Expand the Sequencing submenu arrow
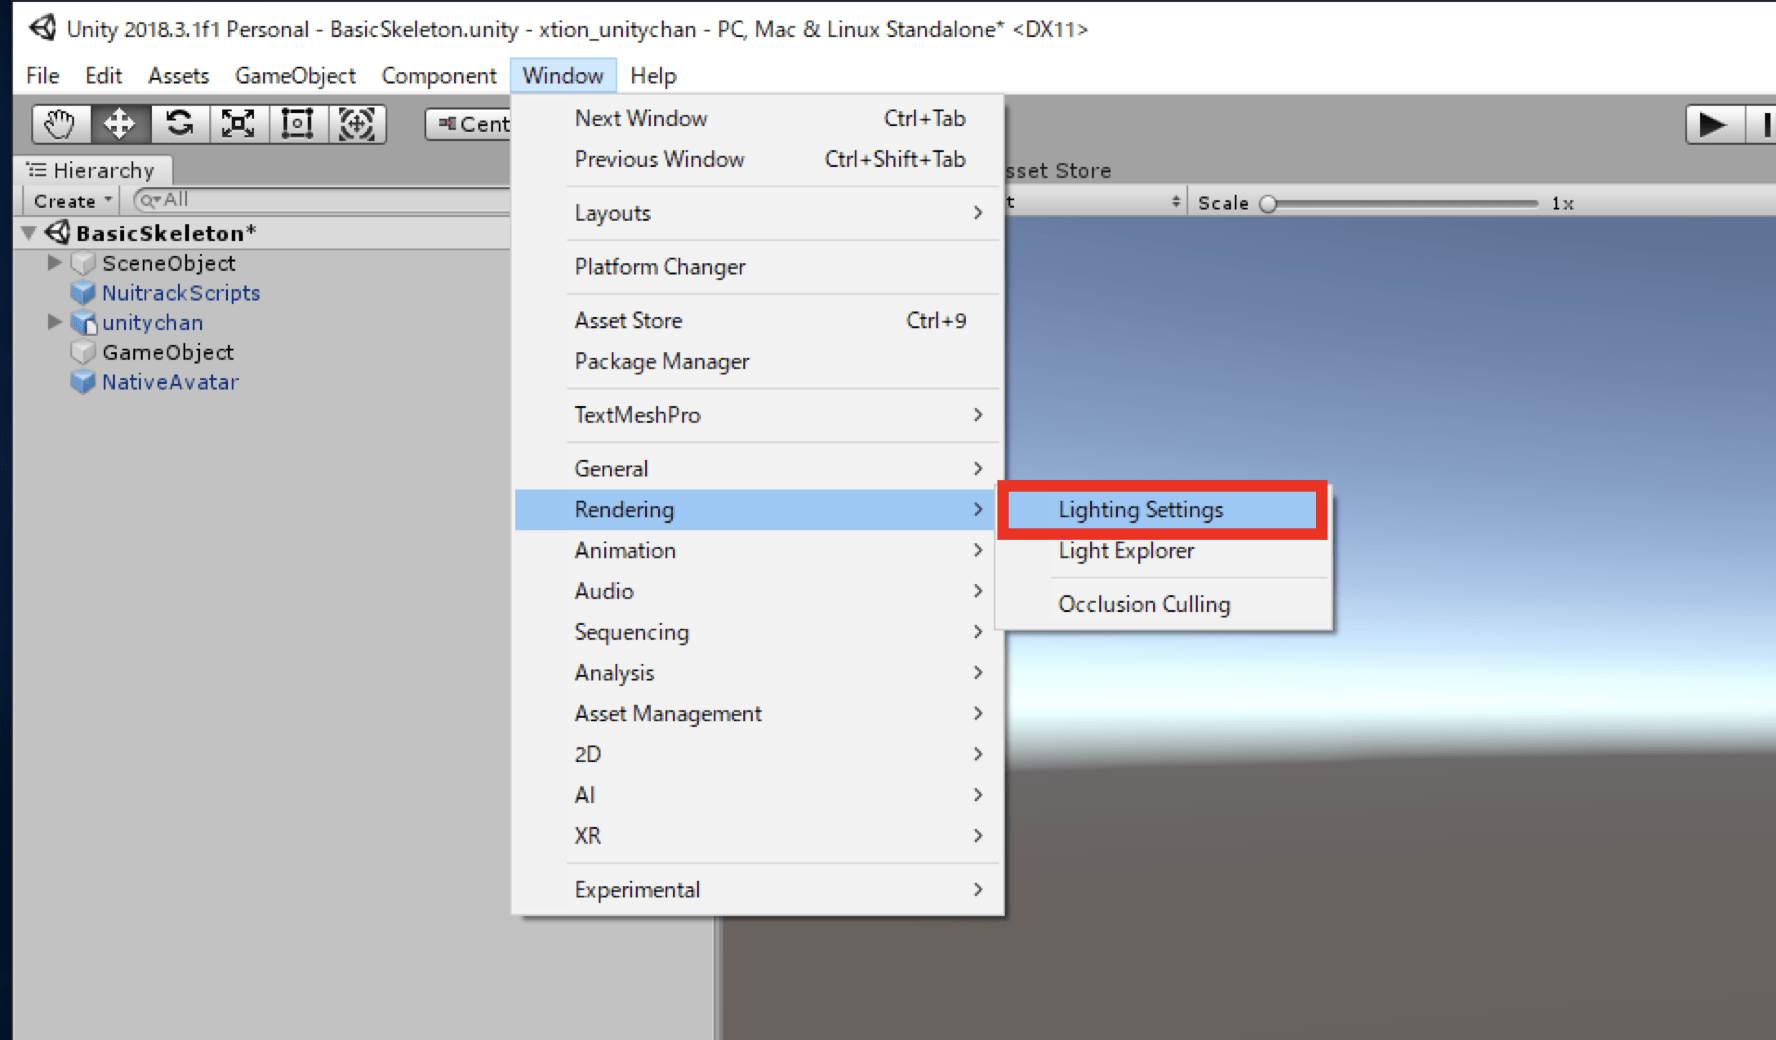Image resolution: width=1776 pixels, height=1040 pixels. [978, 631]
